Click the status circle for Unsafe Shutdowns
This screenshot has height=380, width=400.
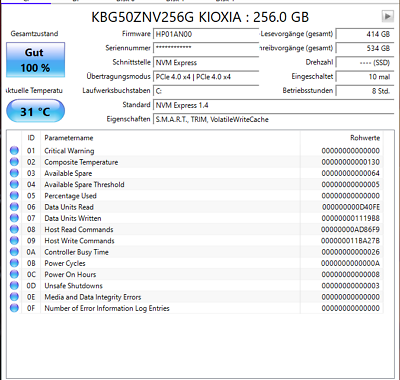click(14, 286)
